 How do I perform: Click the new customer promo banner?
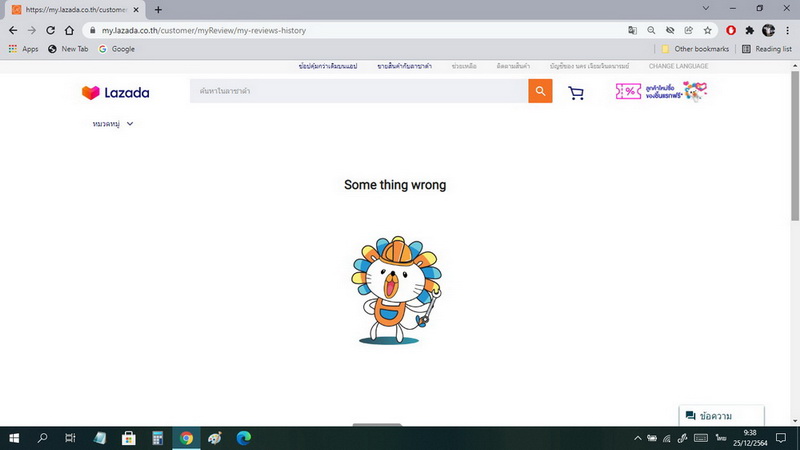pyautogui.click(x=661, y=91)
